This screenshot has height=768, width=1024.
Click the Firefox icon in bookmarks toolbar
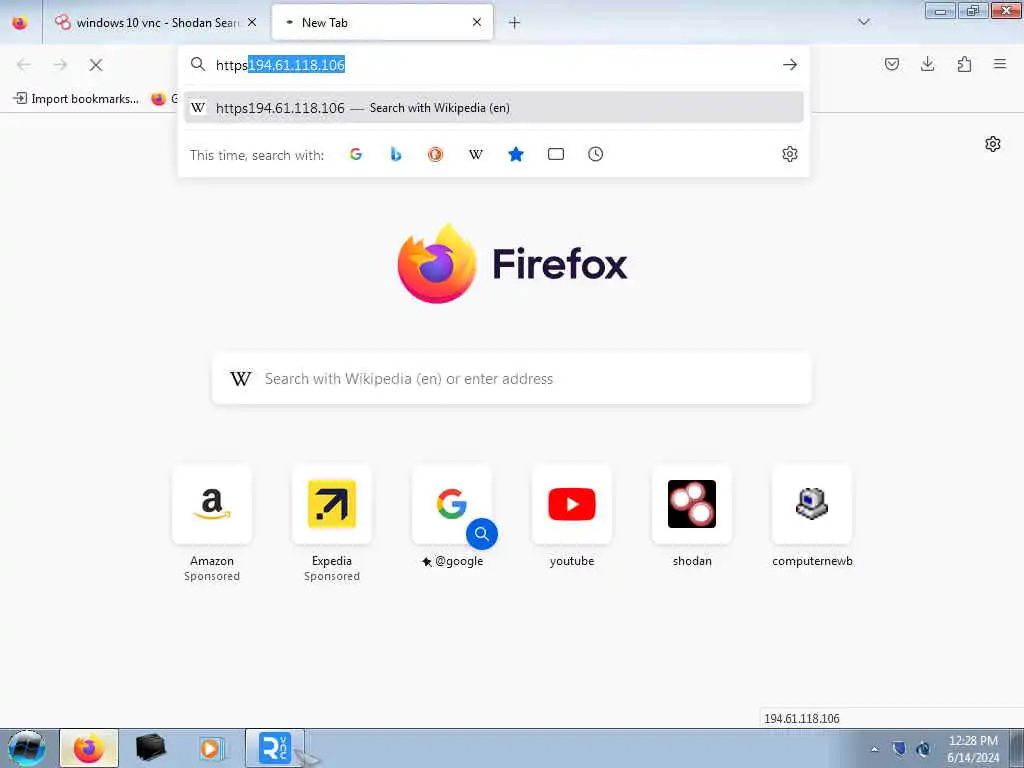159,99
